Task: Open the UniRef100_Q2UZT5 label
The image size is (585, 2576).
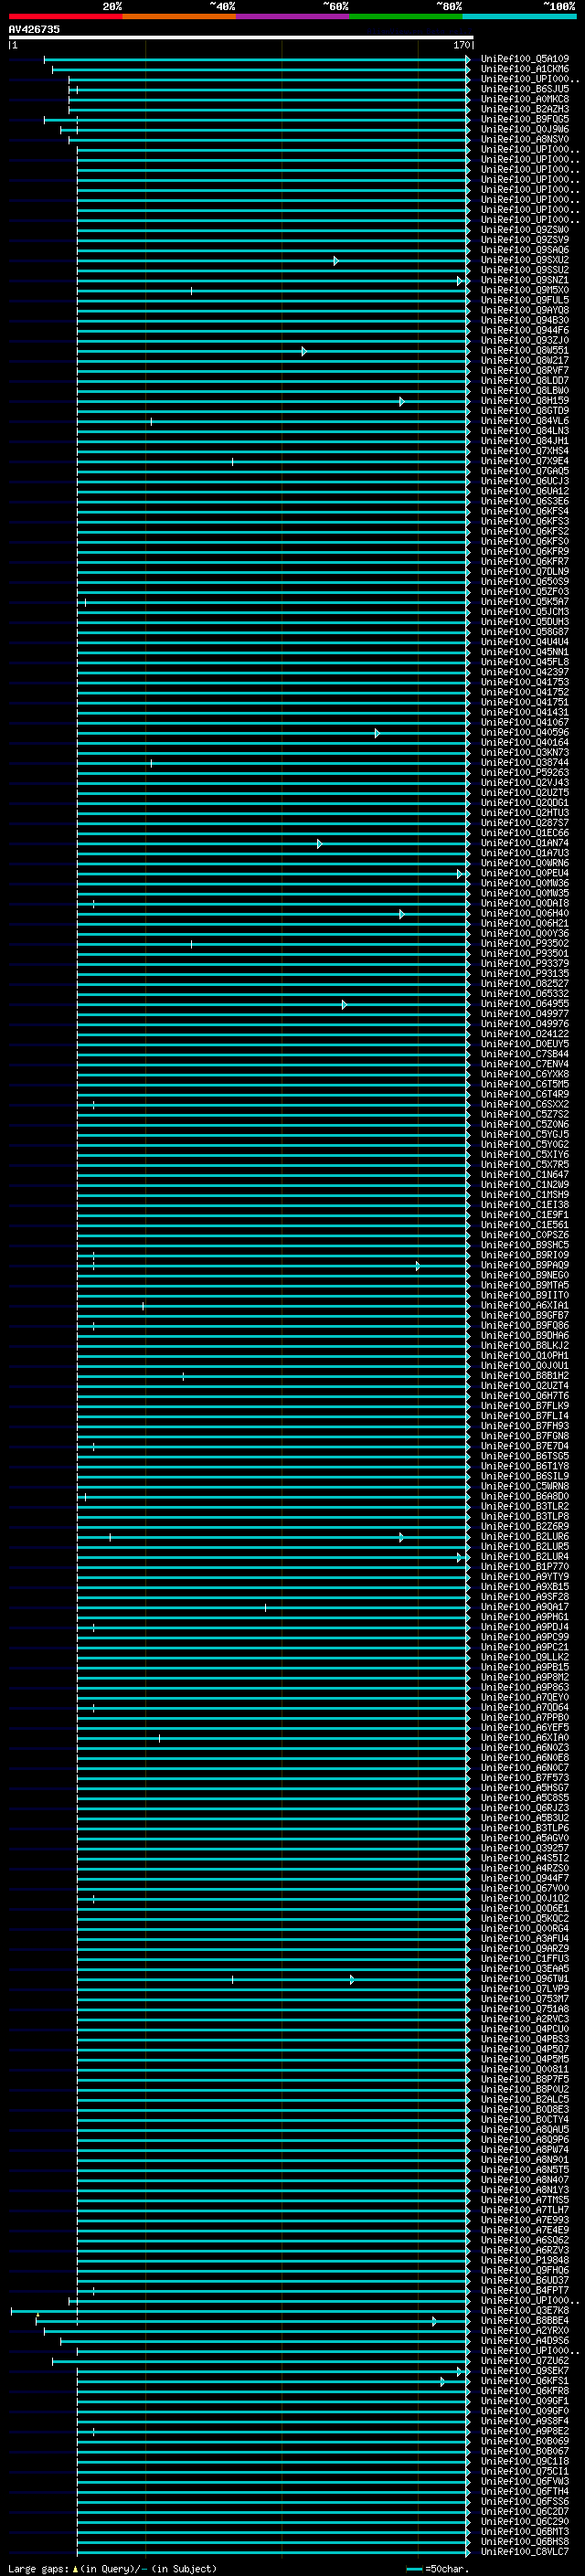Action: click(x=525, y=792)
